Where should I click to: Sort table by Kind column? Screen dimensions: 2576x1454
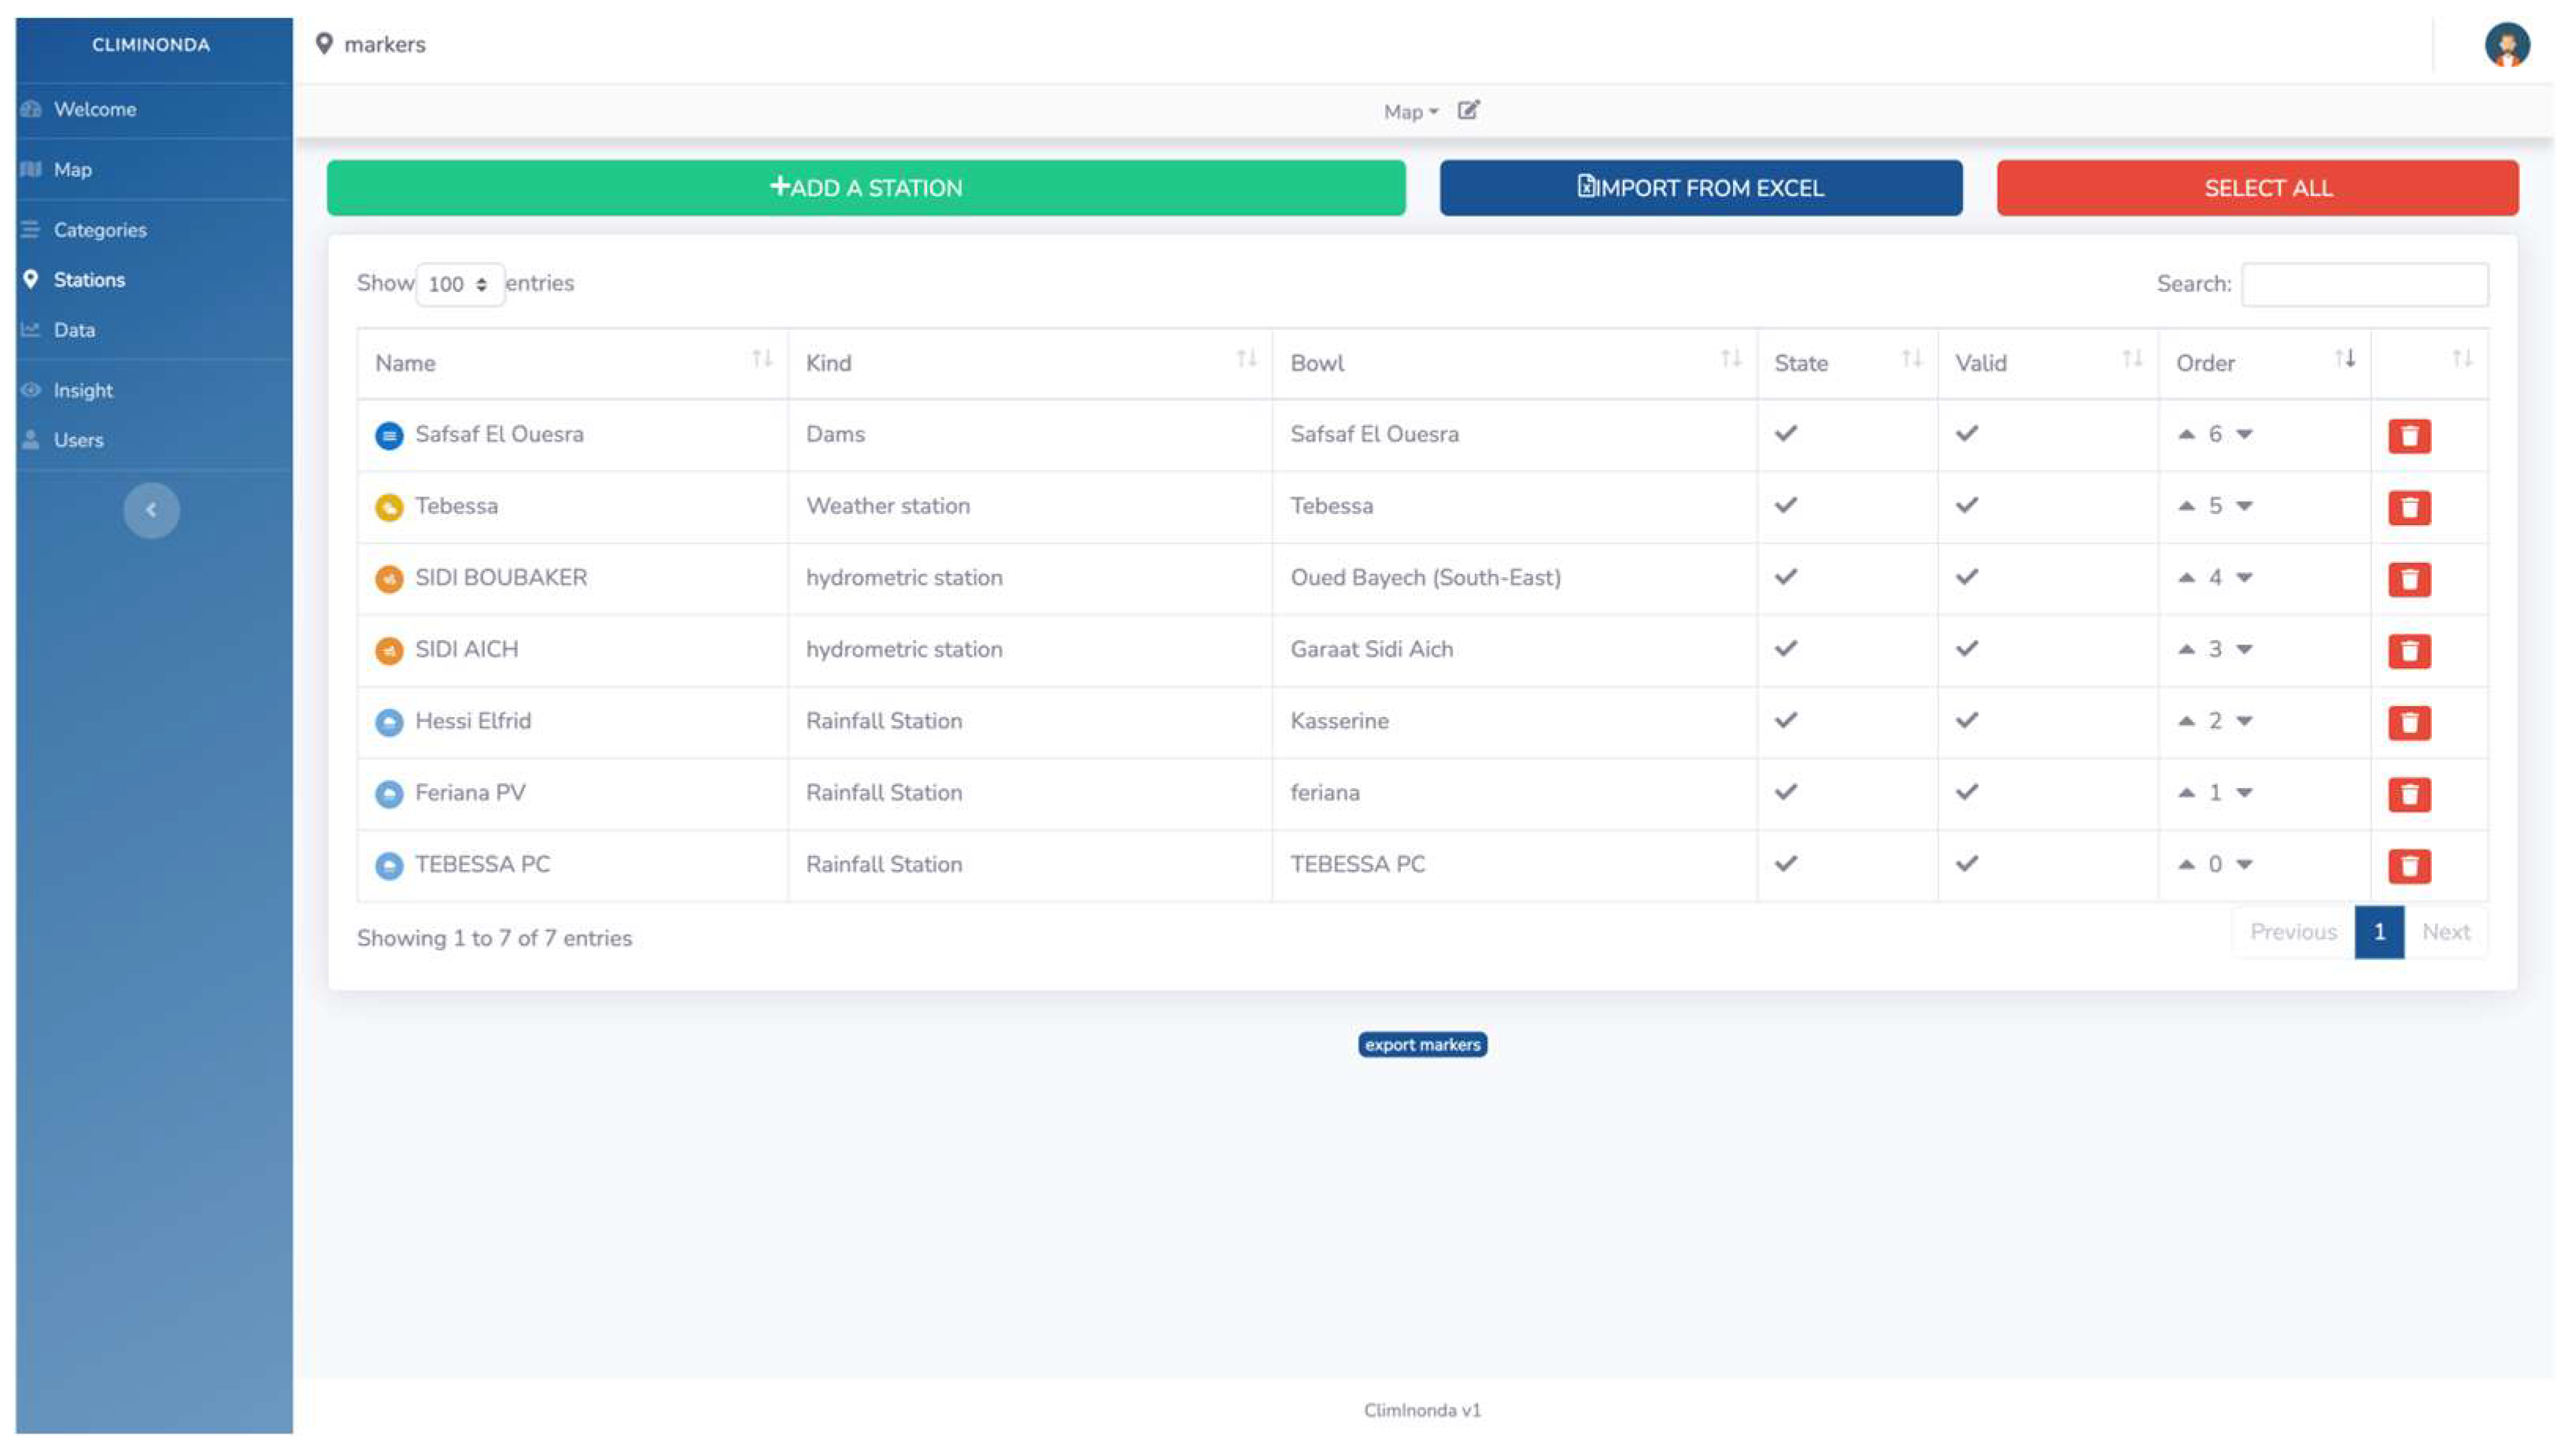tap(1030, 363)
